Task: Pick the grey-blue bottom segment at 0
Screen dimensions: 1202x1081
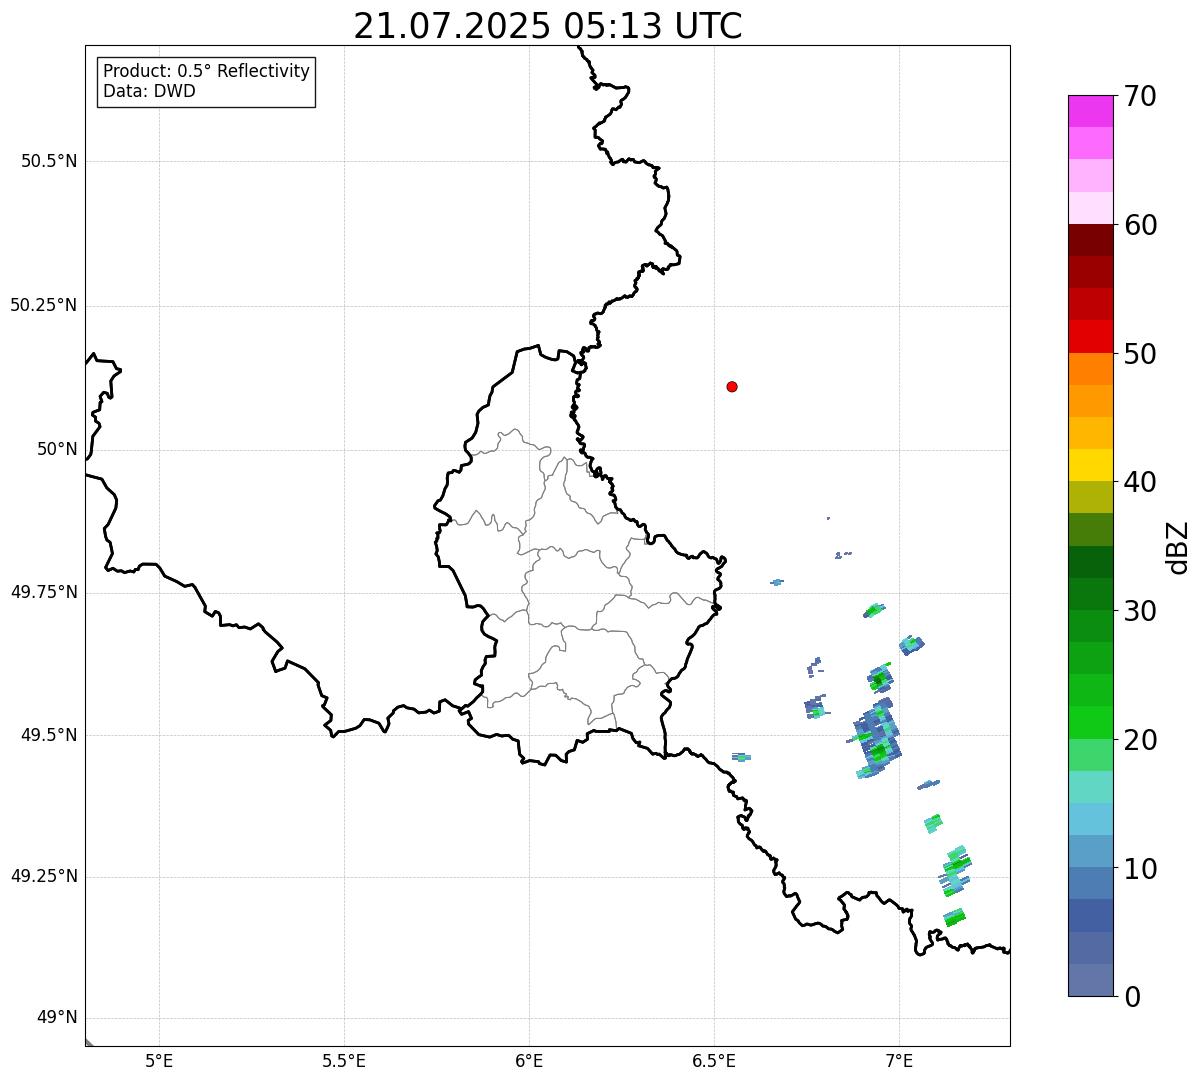Action: (x=1090, y=980)
